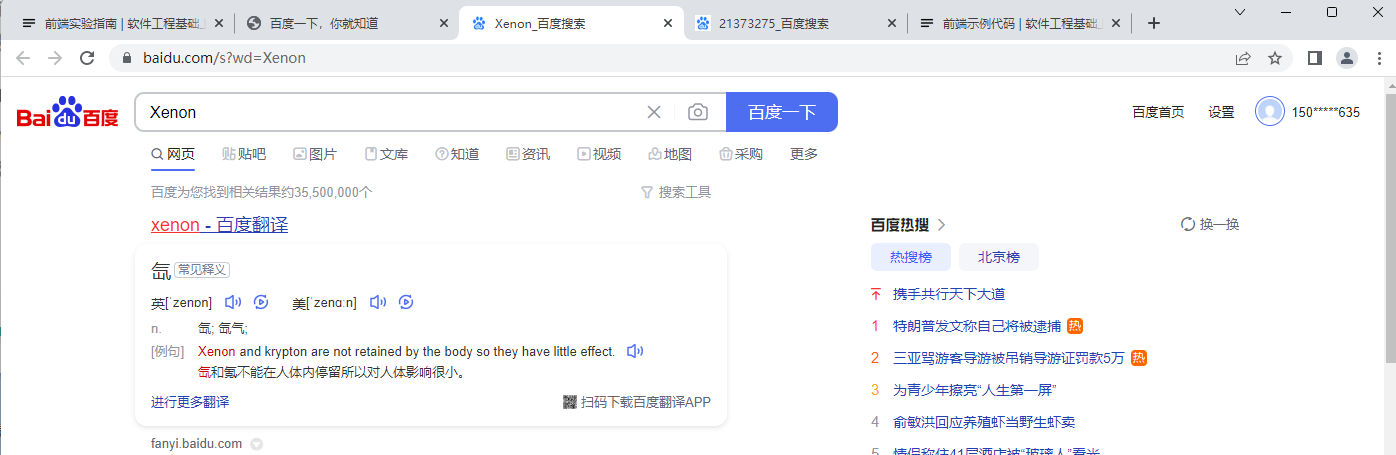Bookmark this page with star icon
Screen dimensions: 1396x455
(1275, 58)
